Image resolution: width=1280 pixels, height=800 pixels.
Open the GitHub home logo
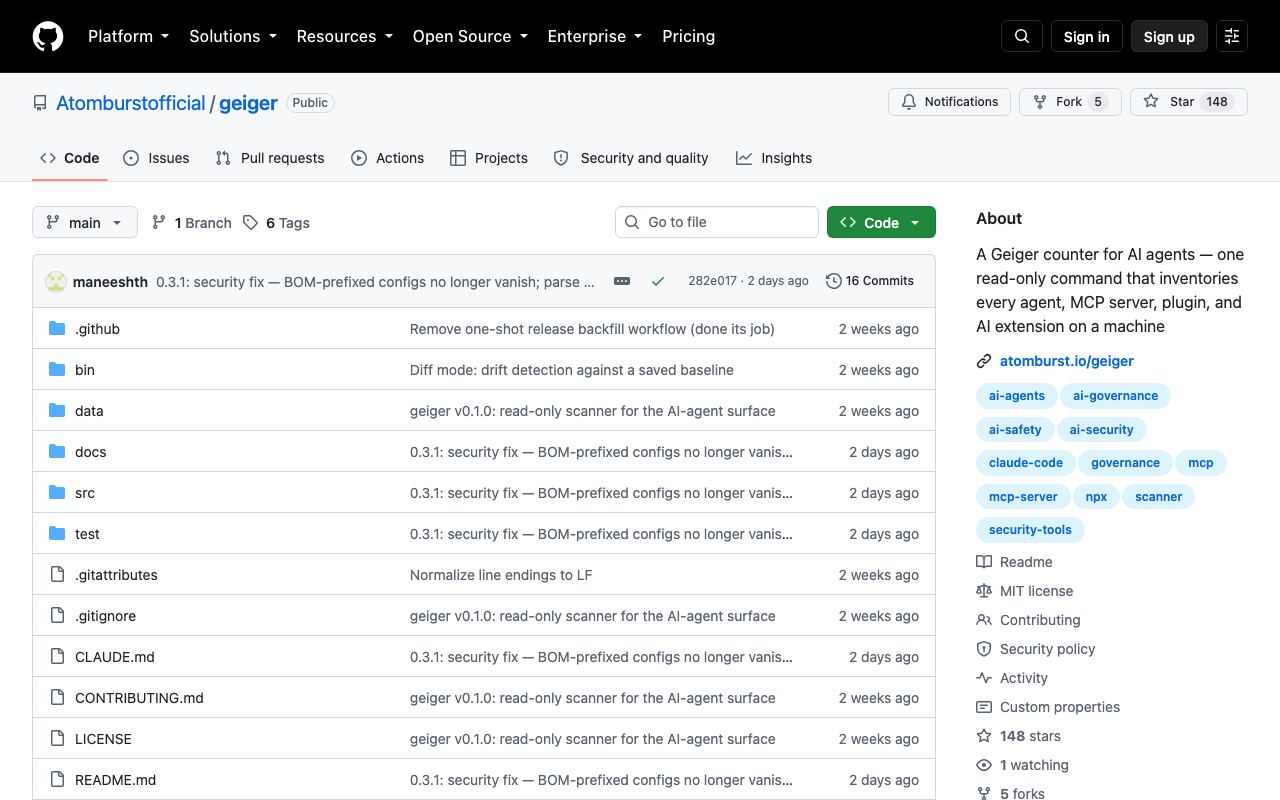coord(48,36)
